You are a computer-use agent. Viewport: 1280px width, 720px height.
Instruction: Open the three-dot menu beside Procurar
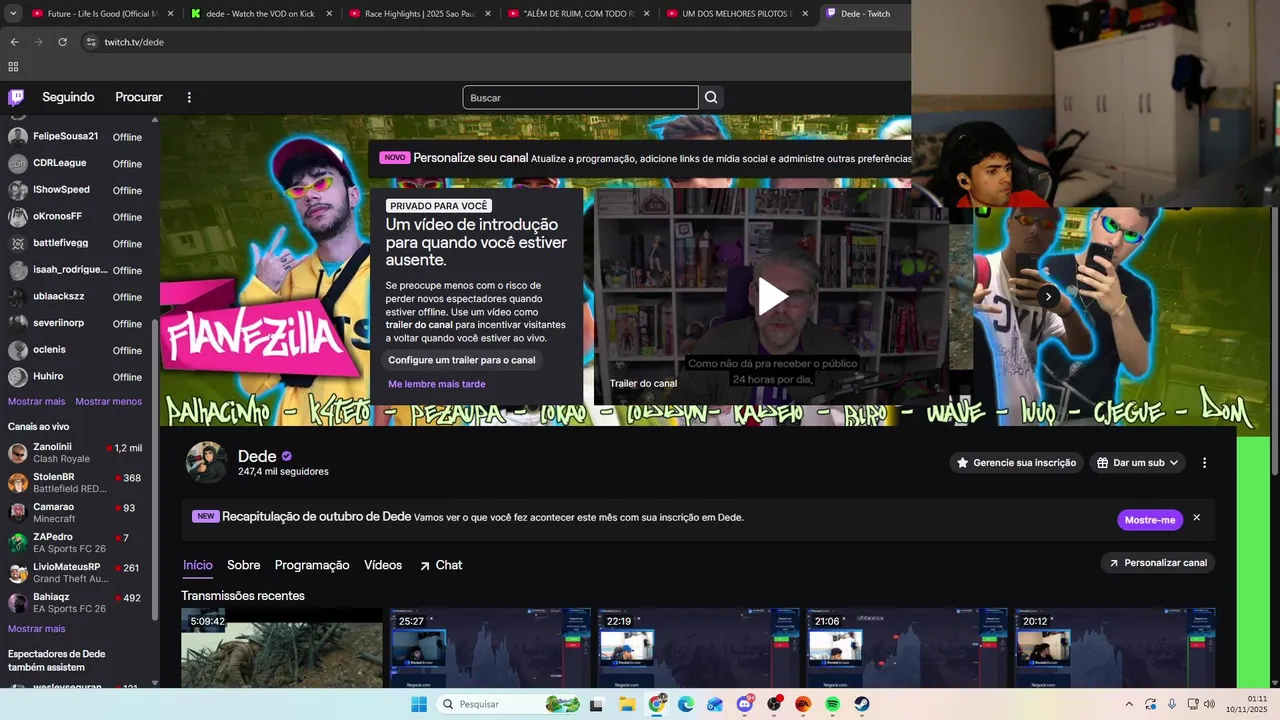pyautogui.click(x=189, y=97)
